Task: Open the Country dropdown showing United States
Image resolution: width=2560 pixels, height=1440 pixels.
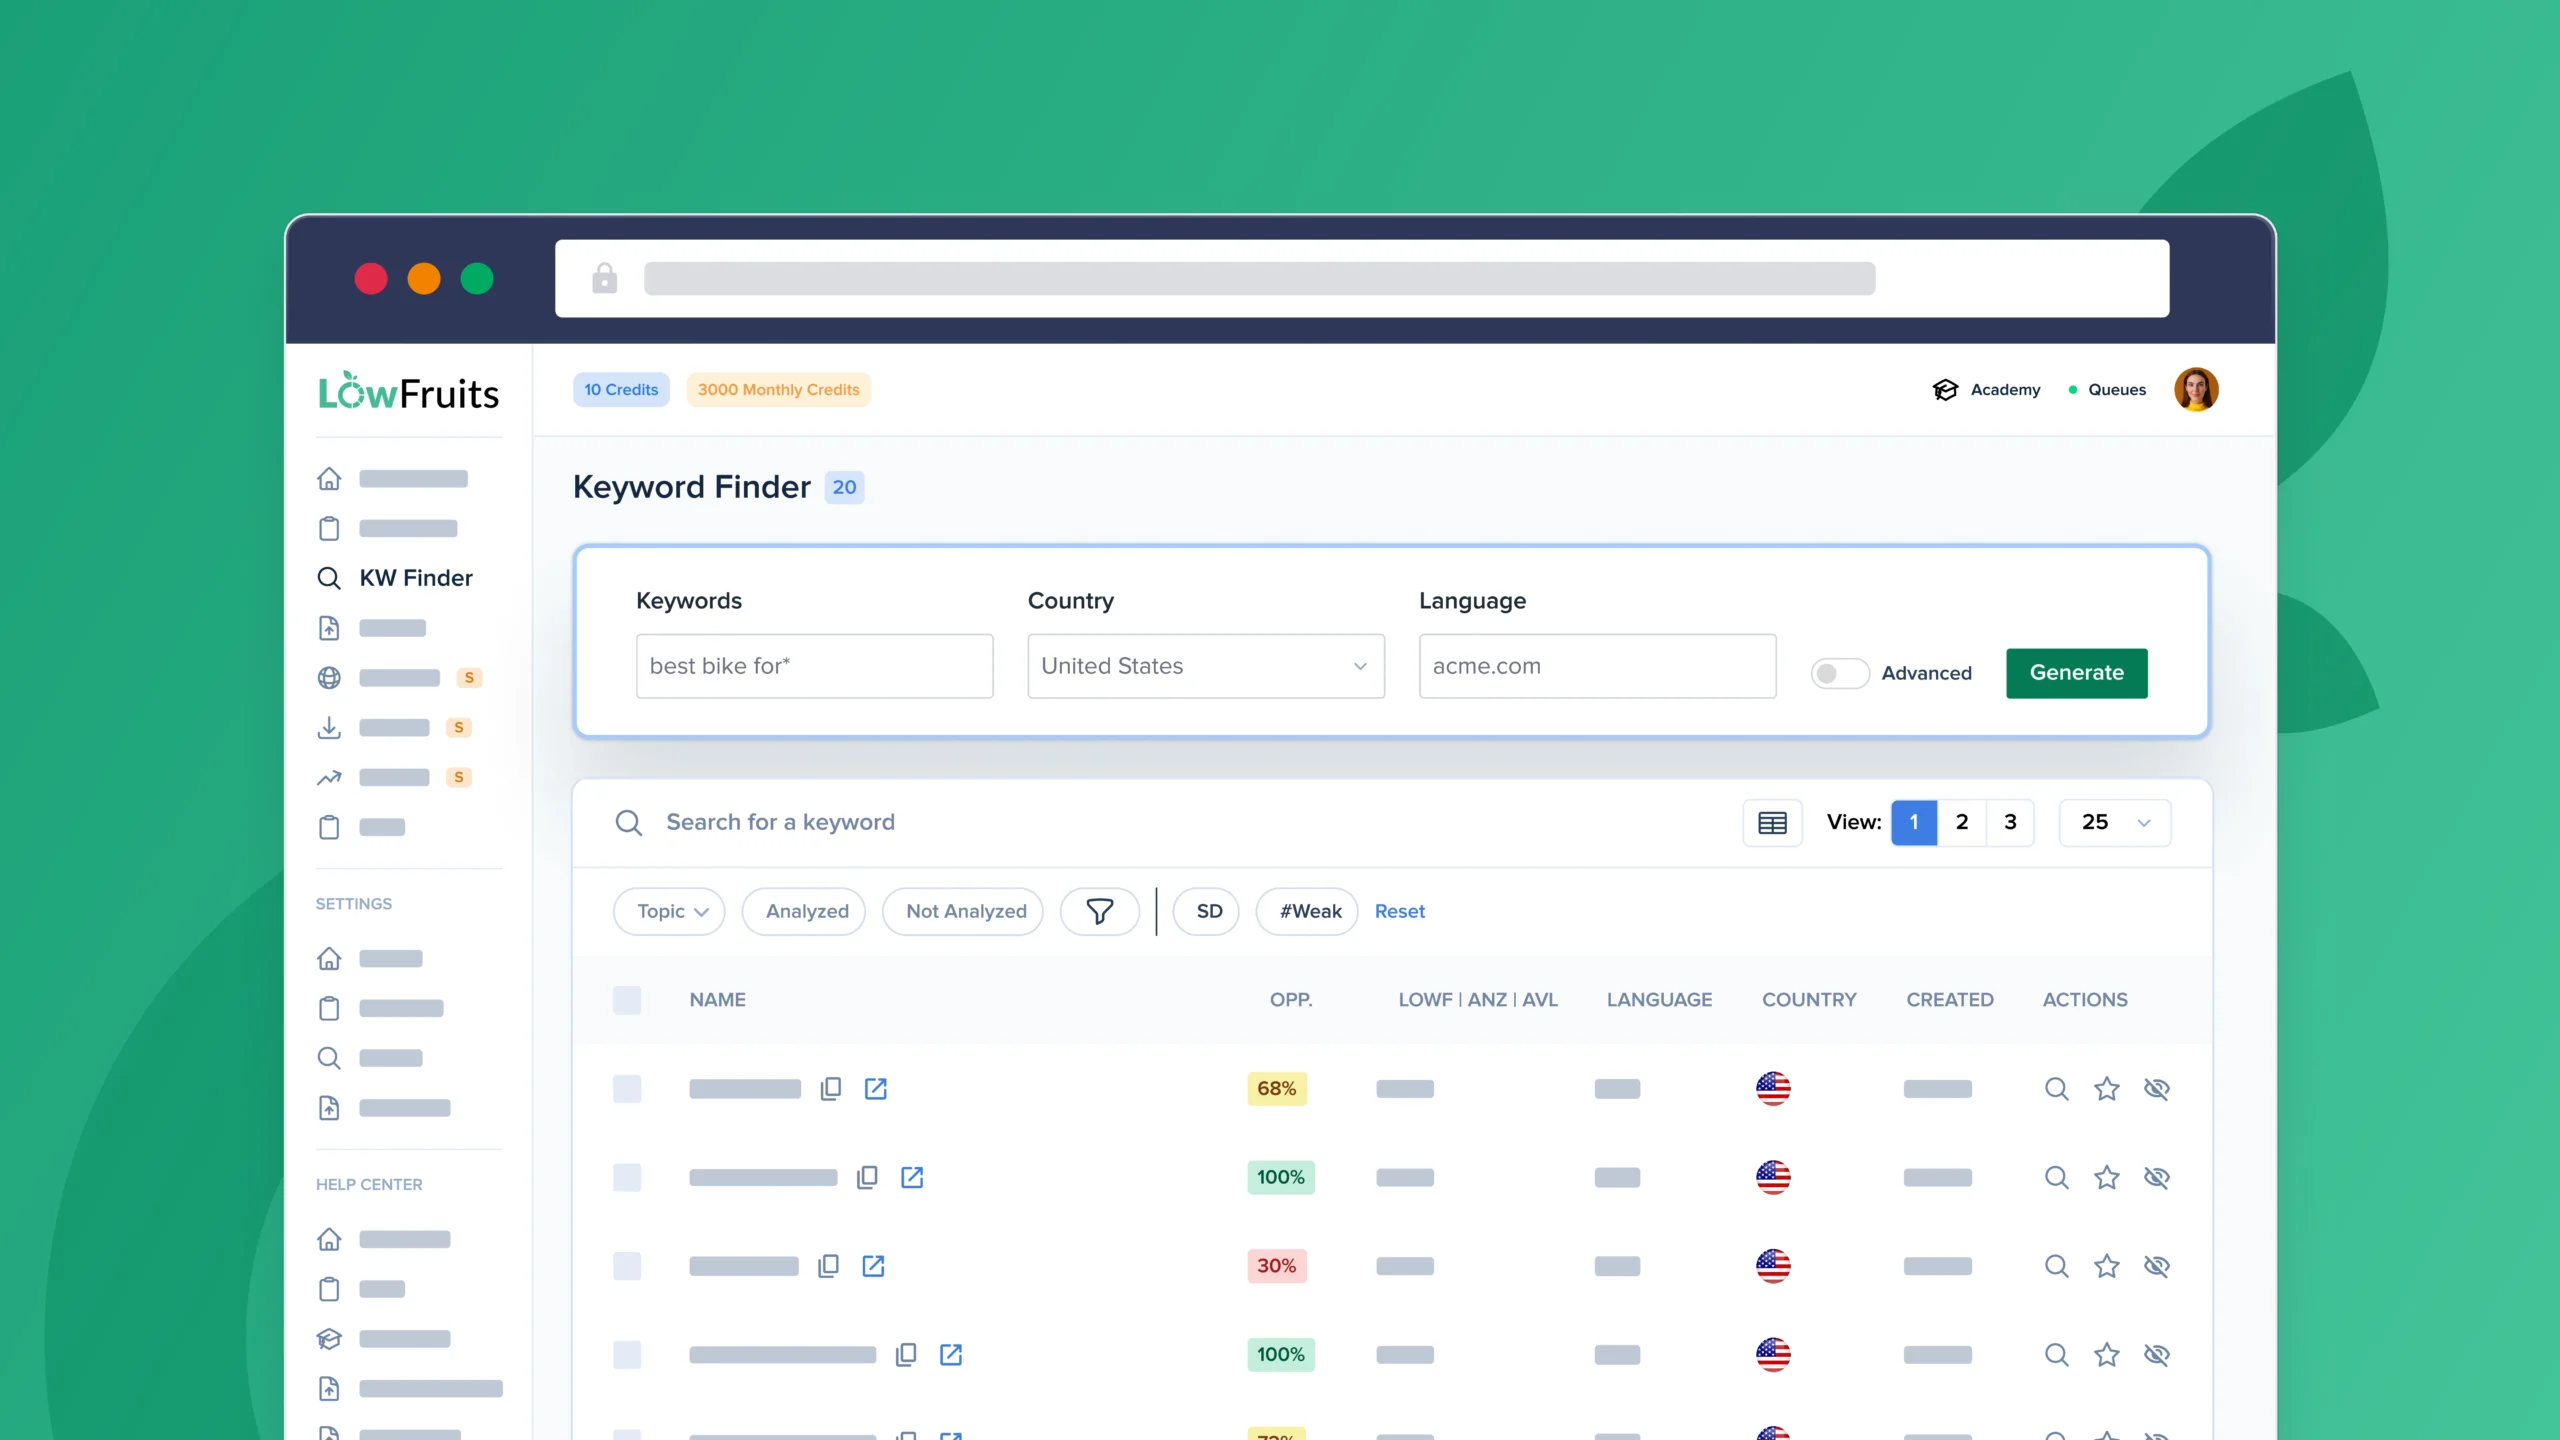Action: point(1205,666)
